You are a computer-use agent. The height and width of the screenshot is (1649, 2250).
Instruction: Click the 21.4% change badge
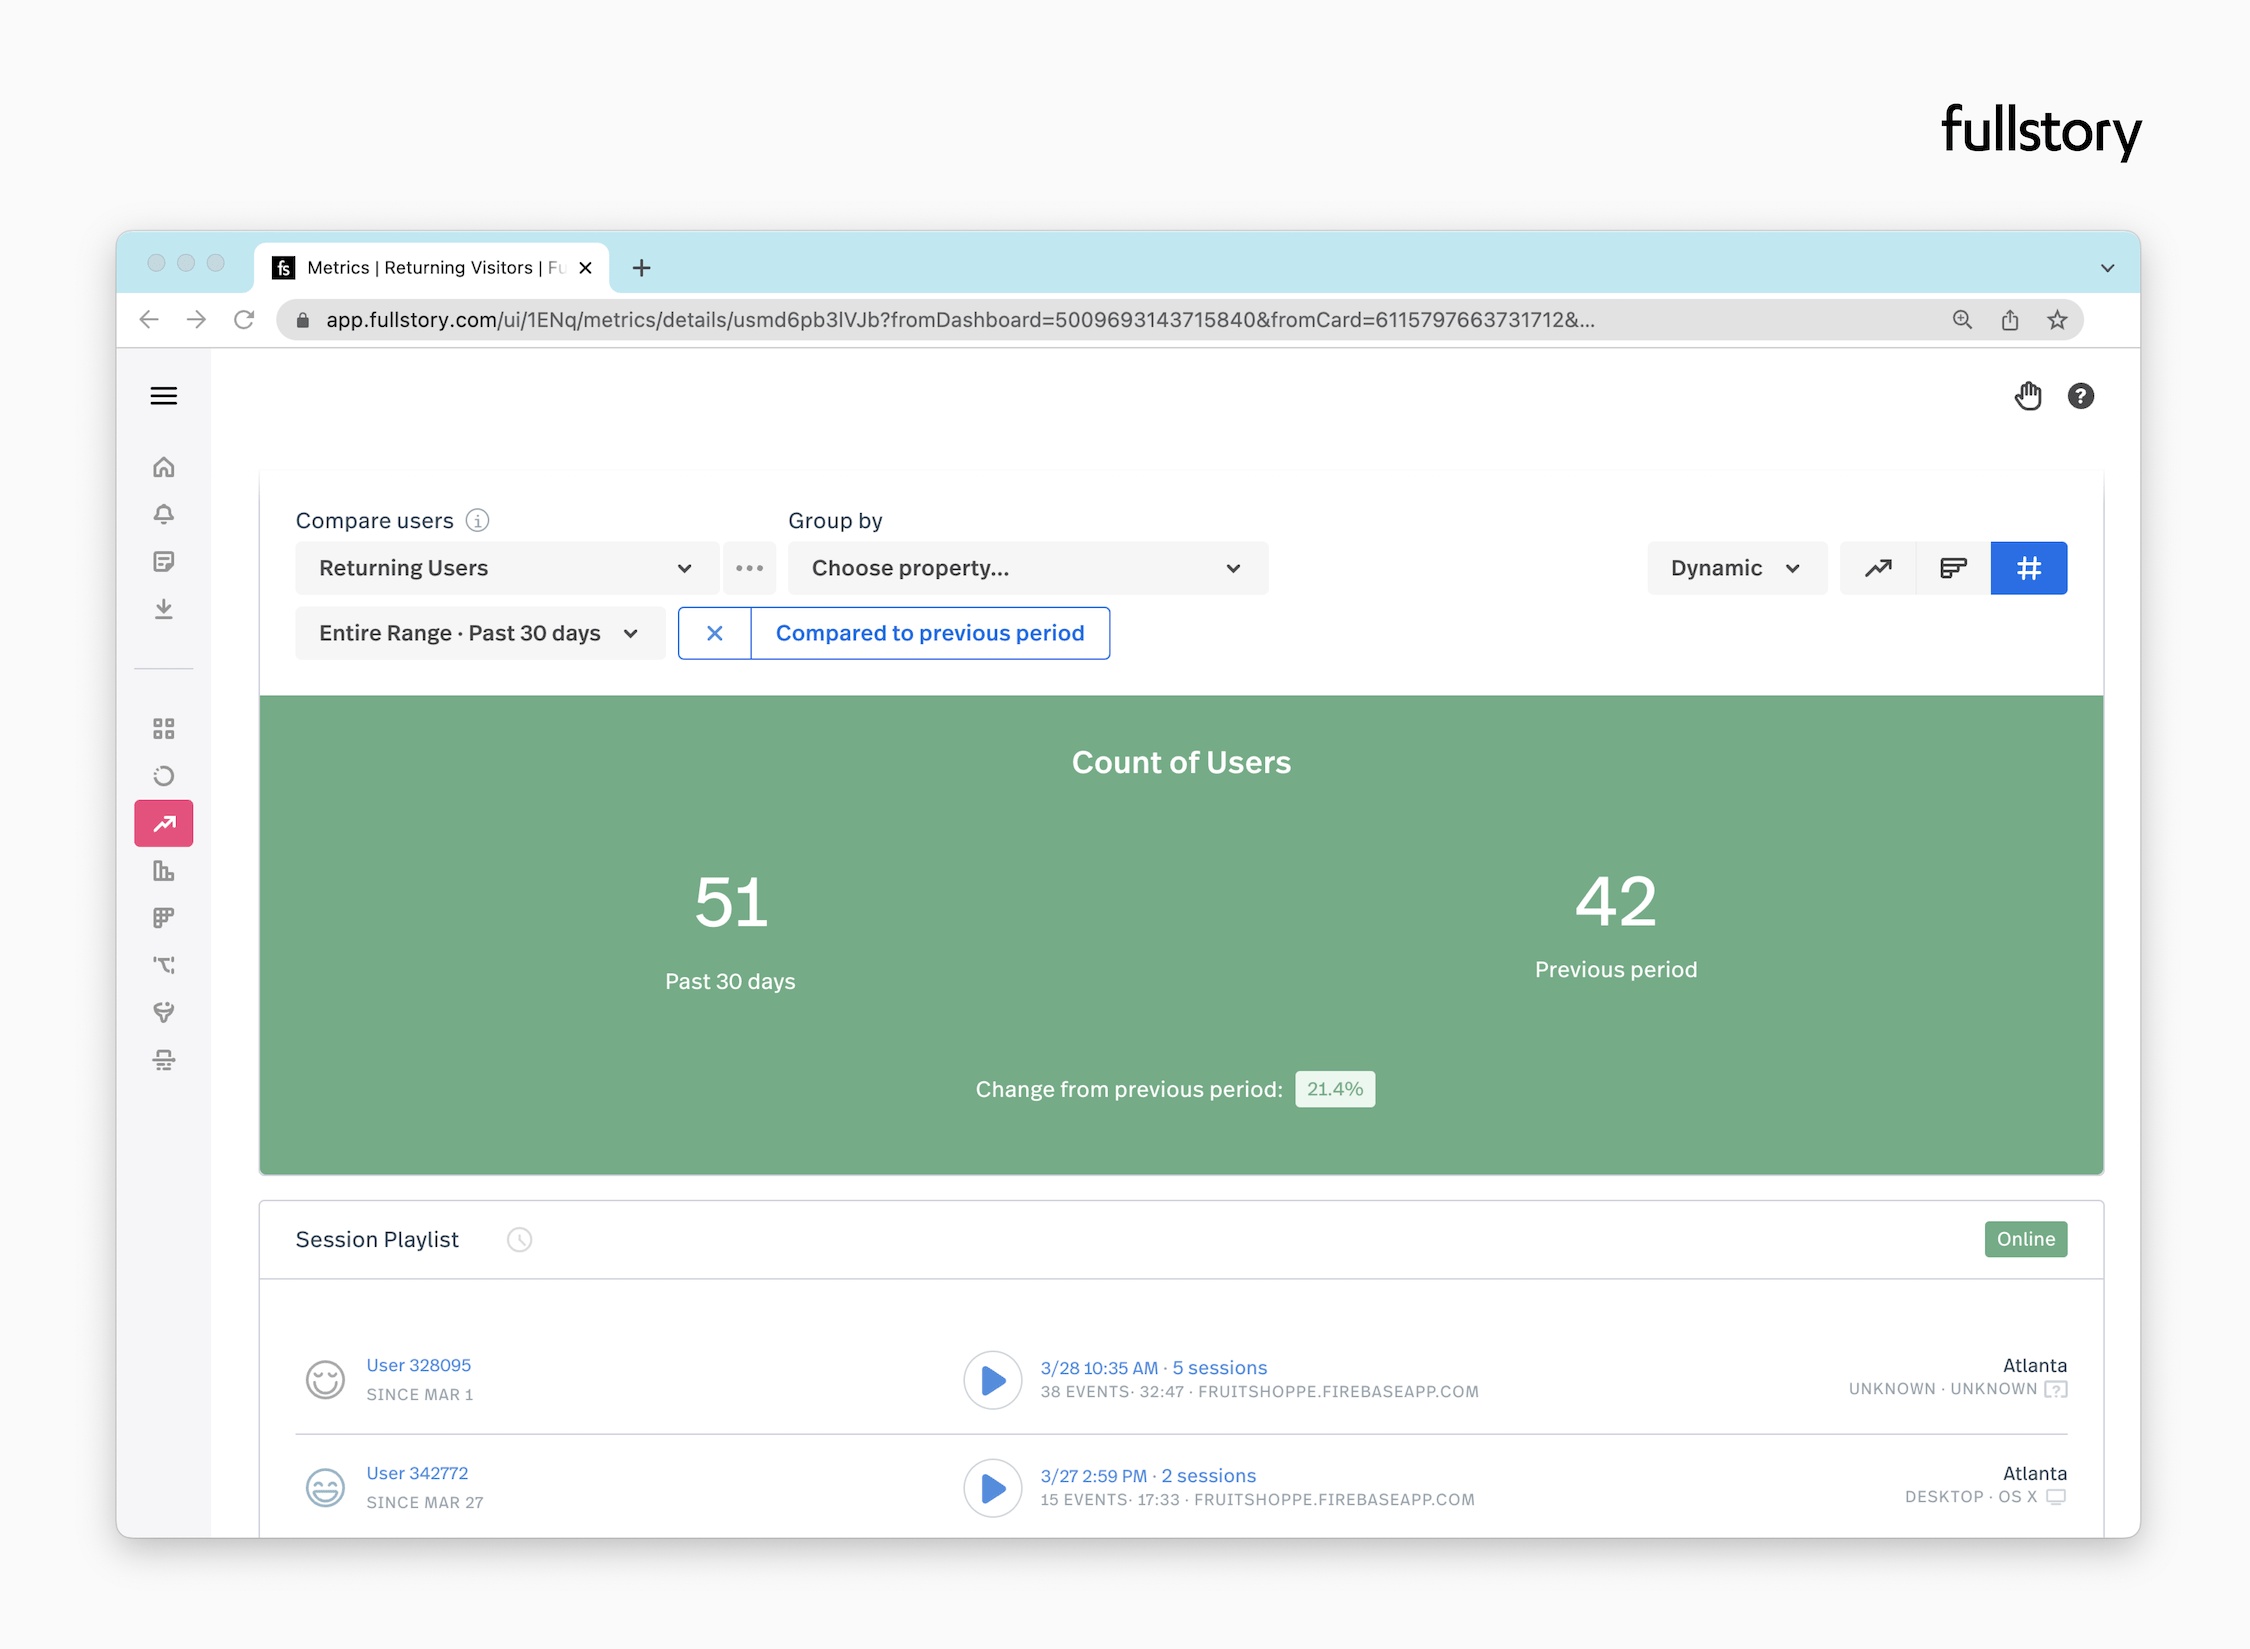point(1335,1089)
